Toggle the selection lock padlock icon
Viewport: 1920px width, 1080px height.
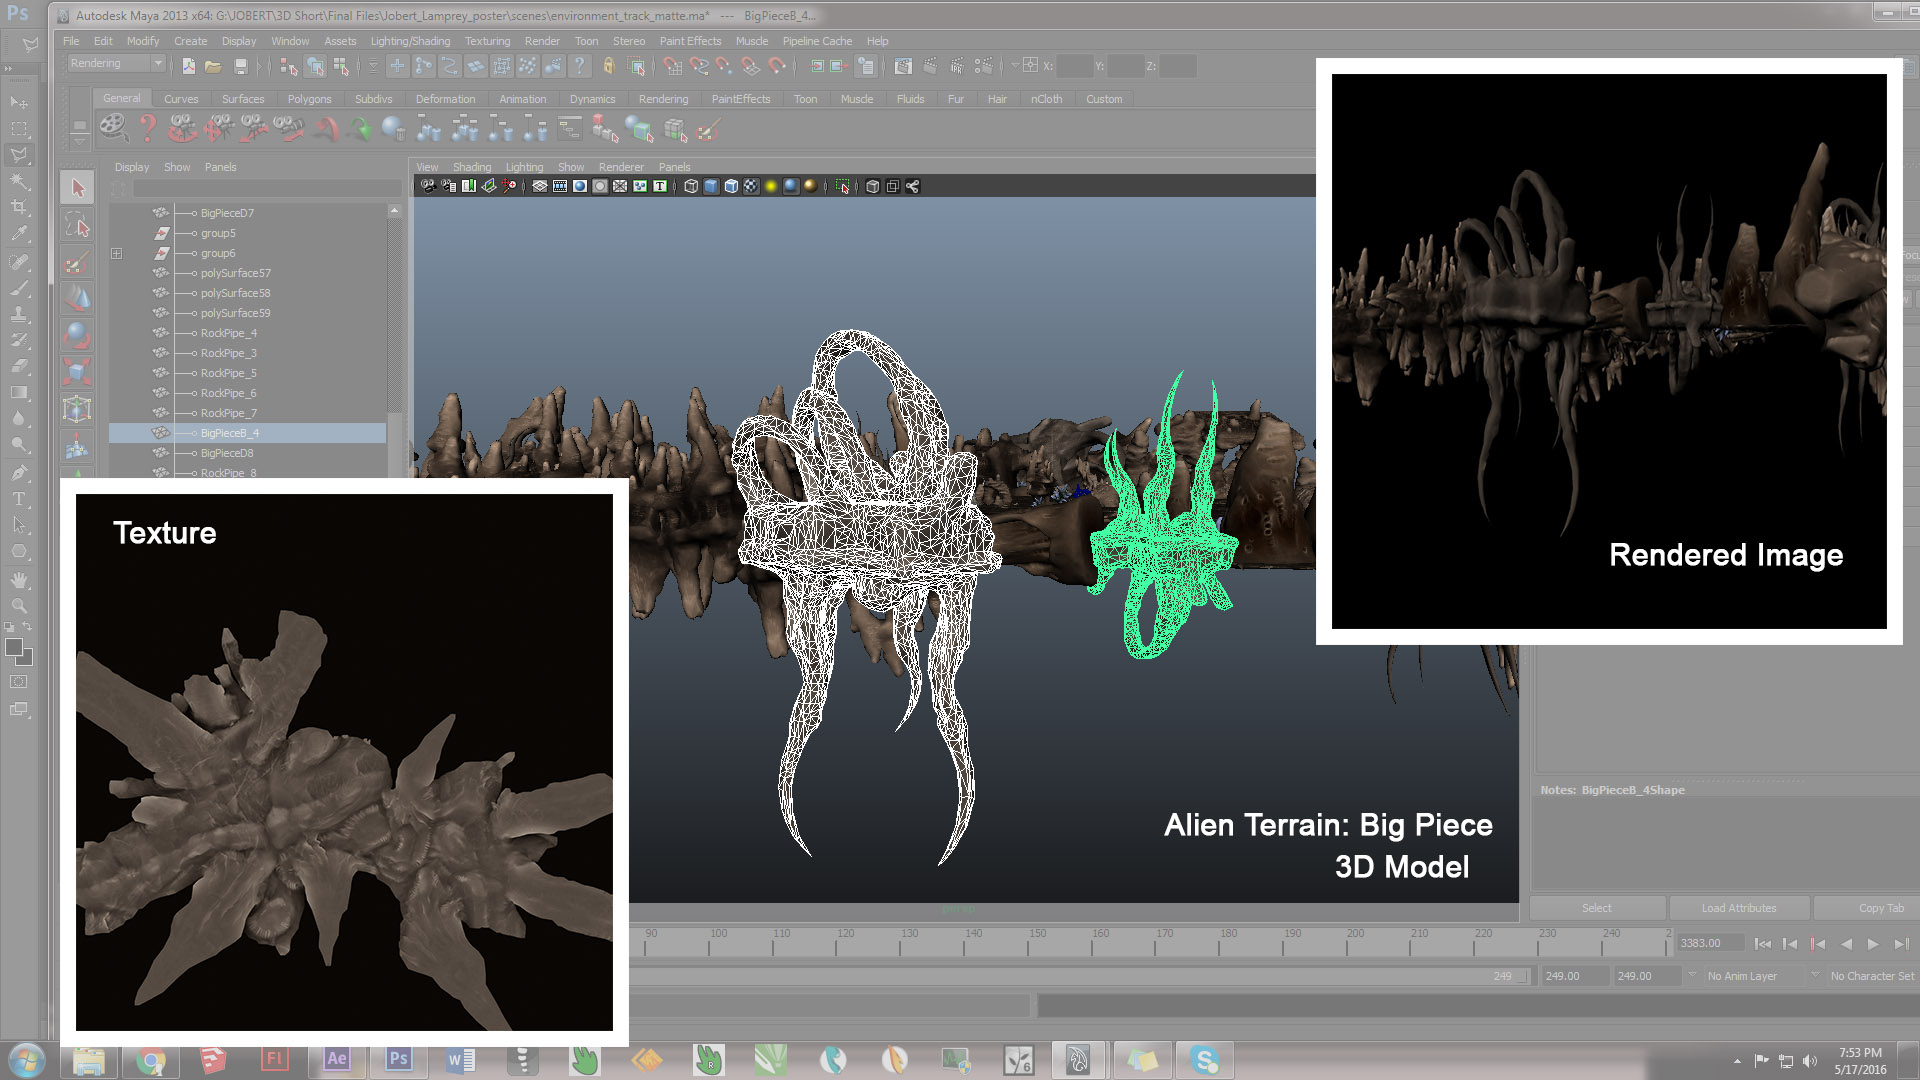point(608,66)
